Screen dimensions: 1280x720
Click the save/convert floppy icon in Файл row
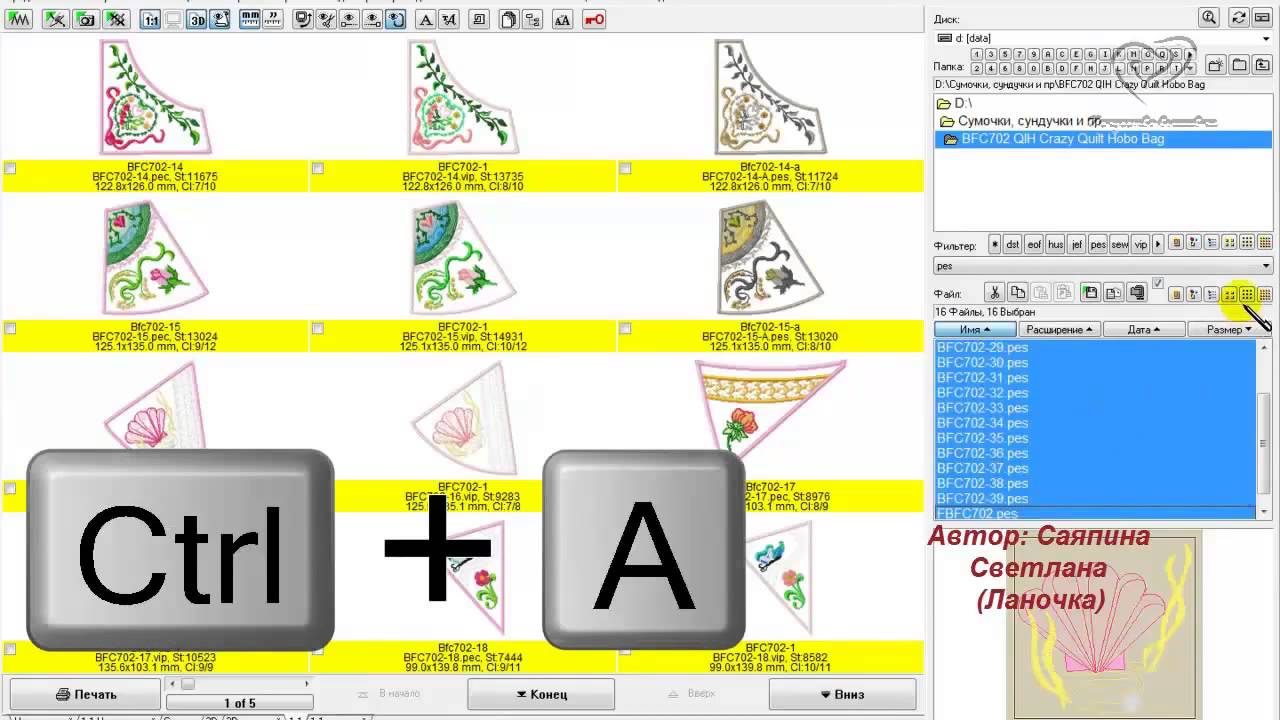pyautogui.click(x=1090, y=293)
